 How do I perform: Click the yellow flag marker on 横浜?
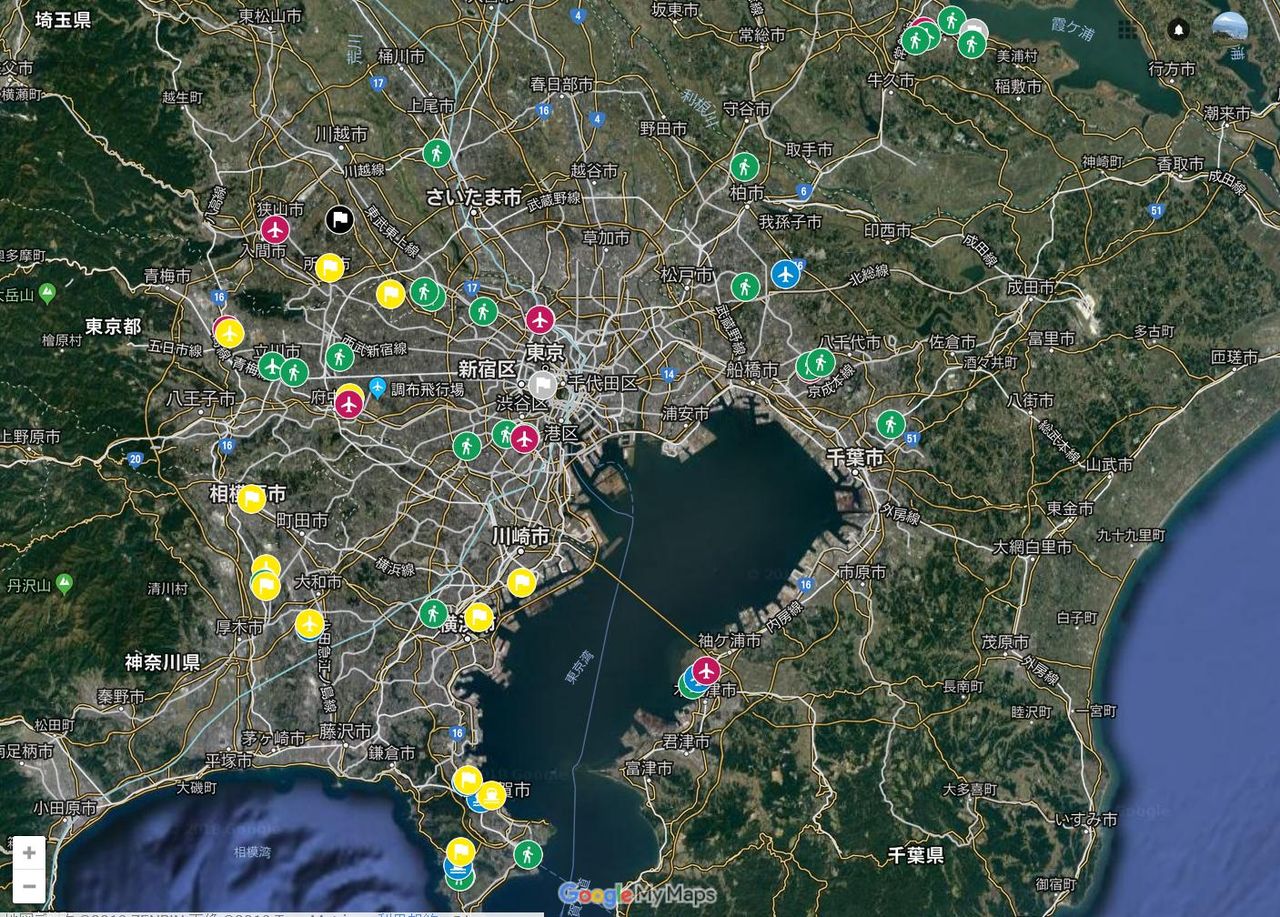pos(479,617)
